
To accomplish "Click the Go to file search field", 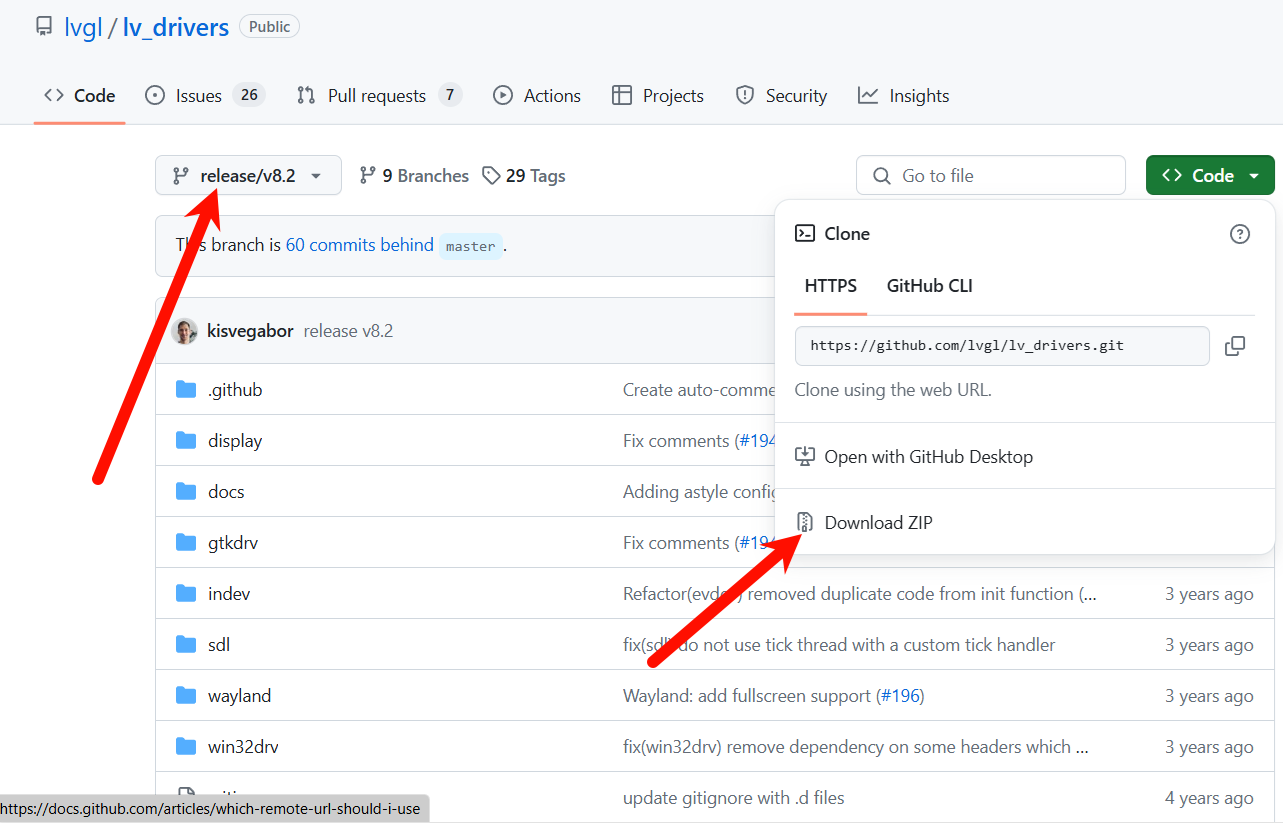I will [990, 175].
